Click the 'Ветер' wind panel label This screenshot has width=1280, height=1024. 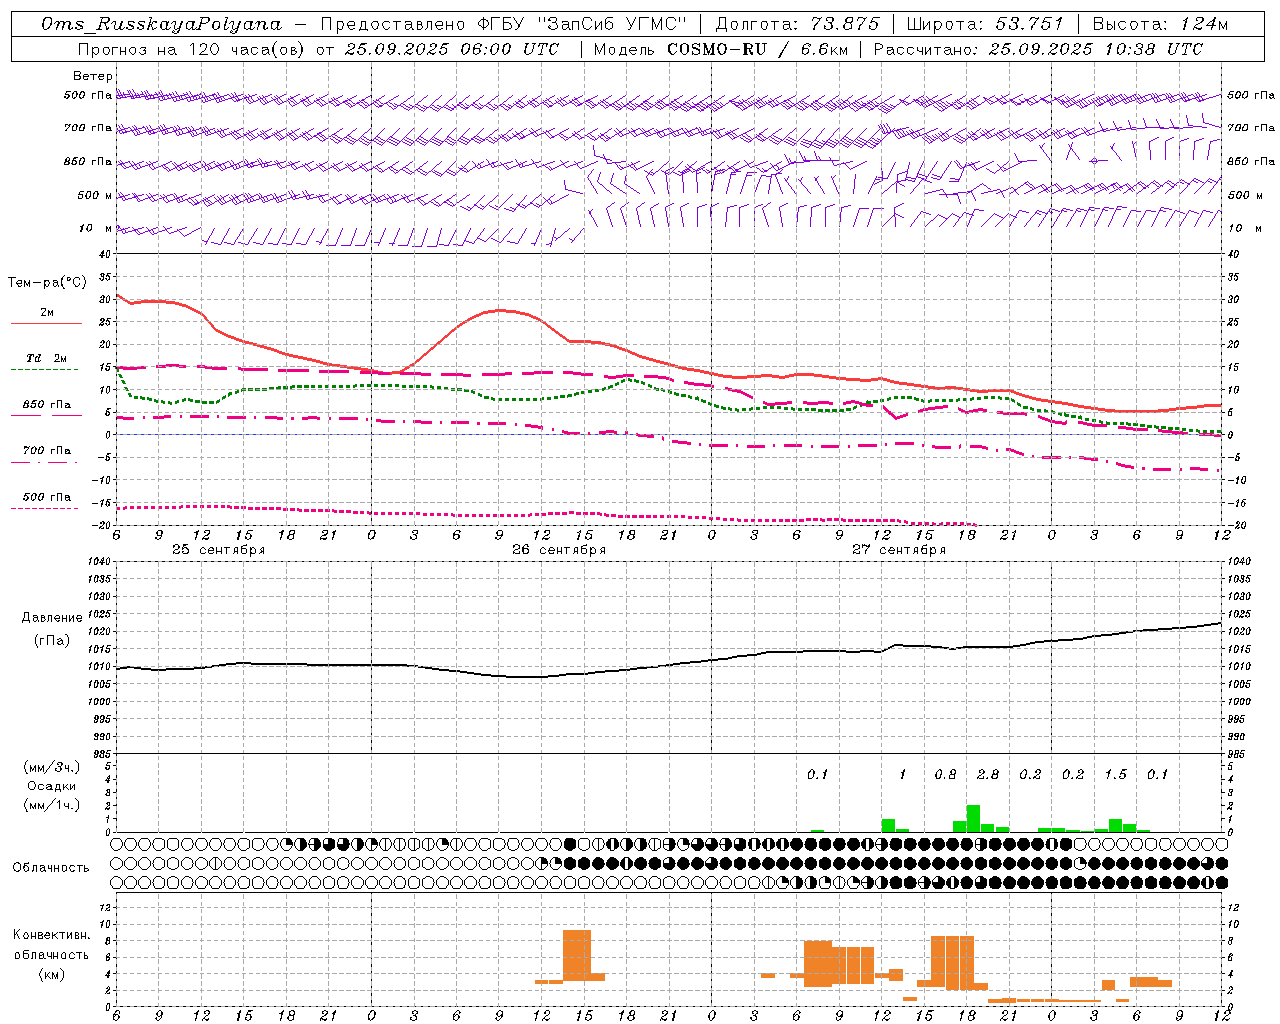[x=93, y=76]
